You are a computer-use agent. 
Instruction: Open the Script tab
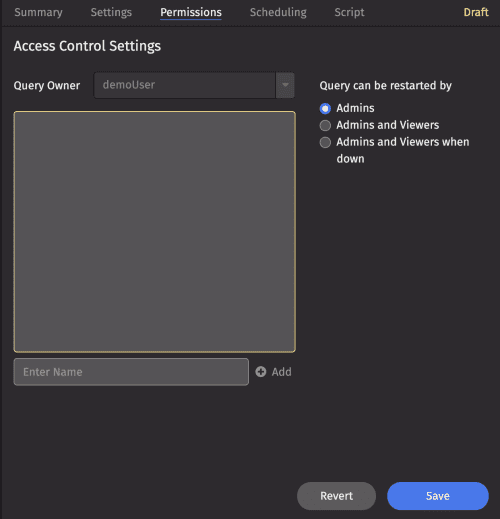pos(349,12)
